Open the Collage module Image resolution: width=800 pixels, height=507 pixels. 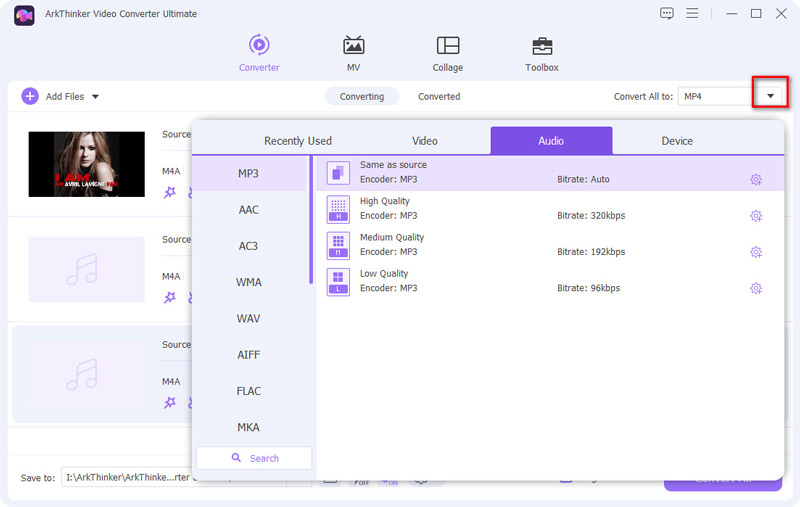point(448,53)
